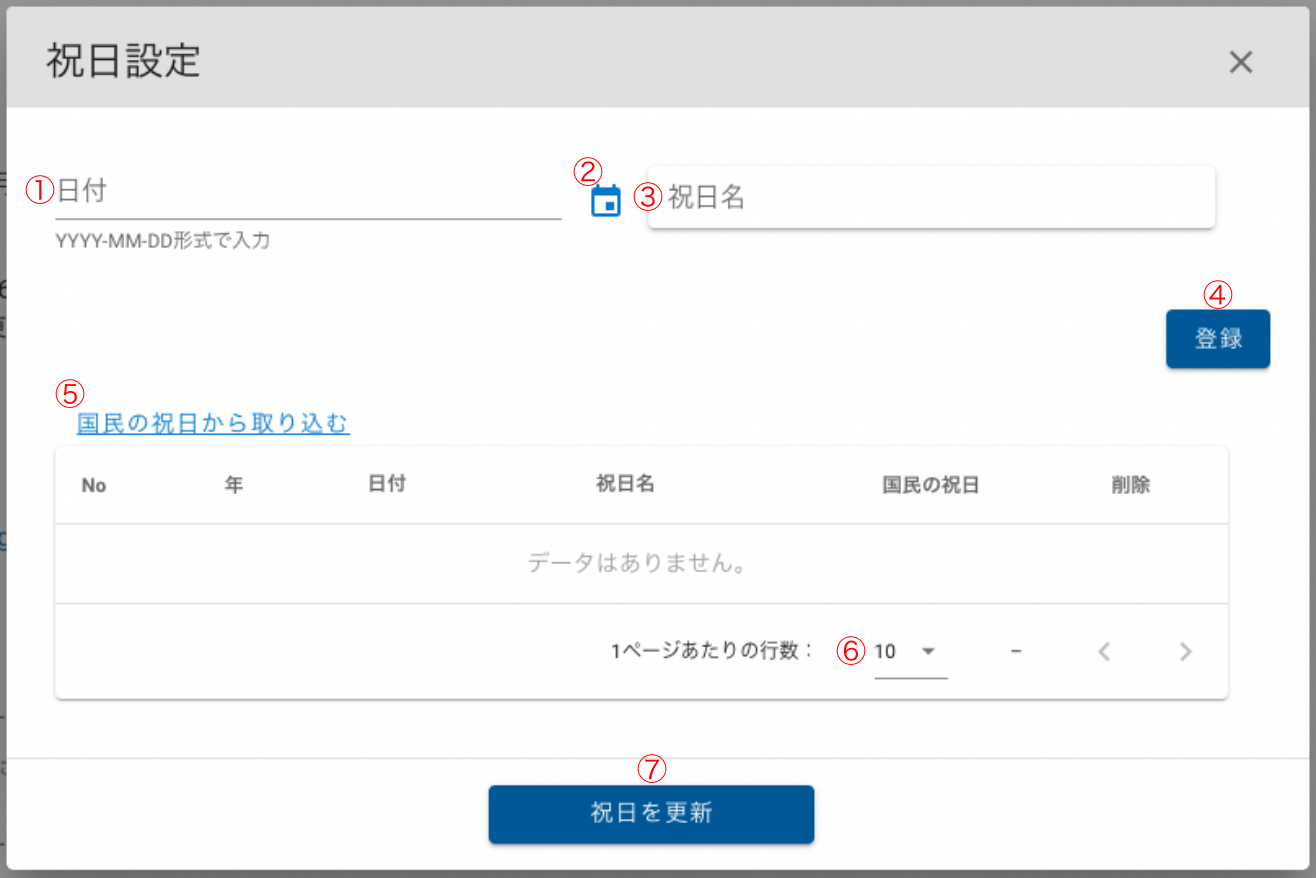Focus the 祝日名 holiday name field
The image size is (1316, 878).
click(930, 197)
